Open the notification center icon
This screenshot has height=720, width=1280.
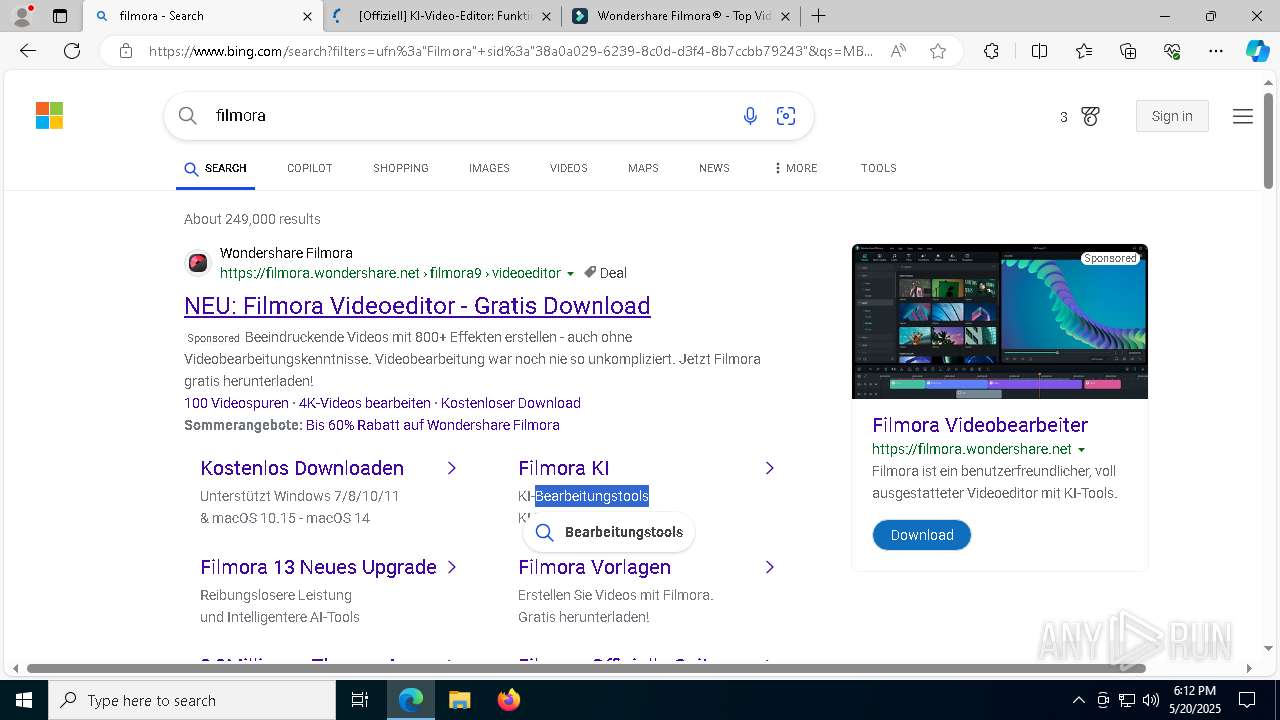point(1247,700)
